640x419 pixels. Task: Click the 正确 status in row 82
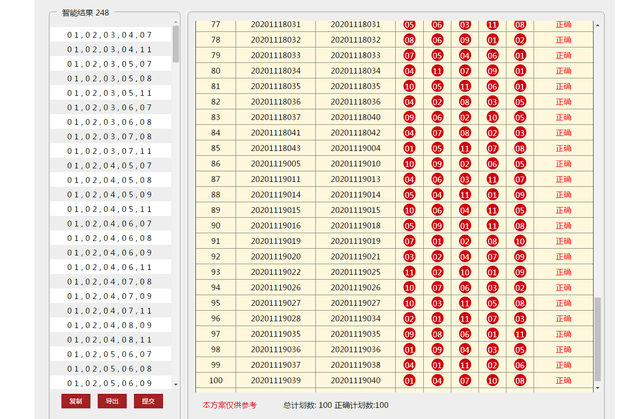click(x=563, y=102)
